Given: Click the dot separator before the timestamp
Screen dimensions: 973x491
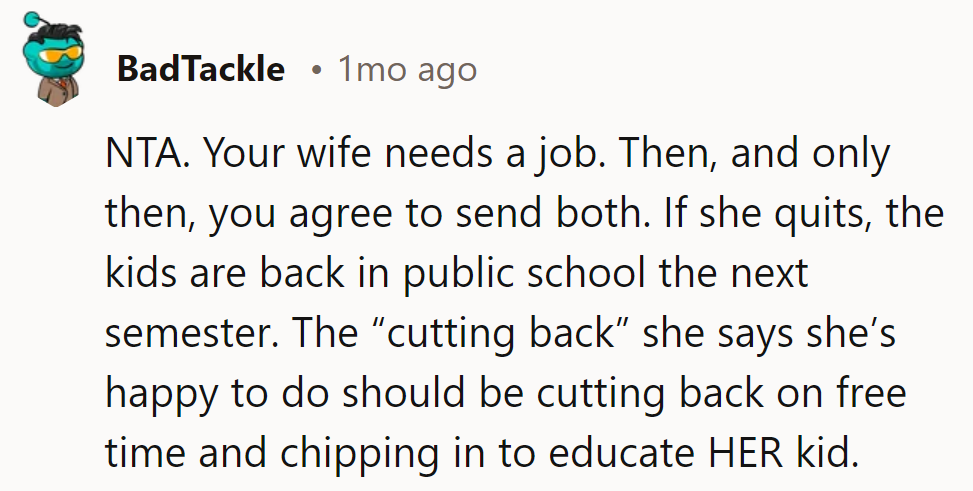Looking at the screenshot, I should (315, 71).
